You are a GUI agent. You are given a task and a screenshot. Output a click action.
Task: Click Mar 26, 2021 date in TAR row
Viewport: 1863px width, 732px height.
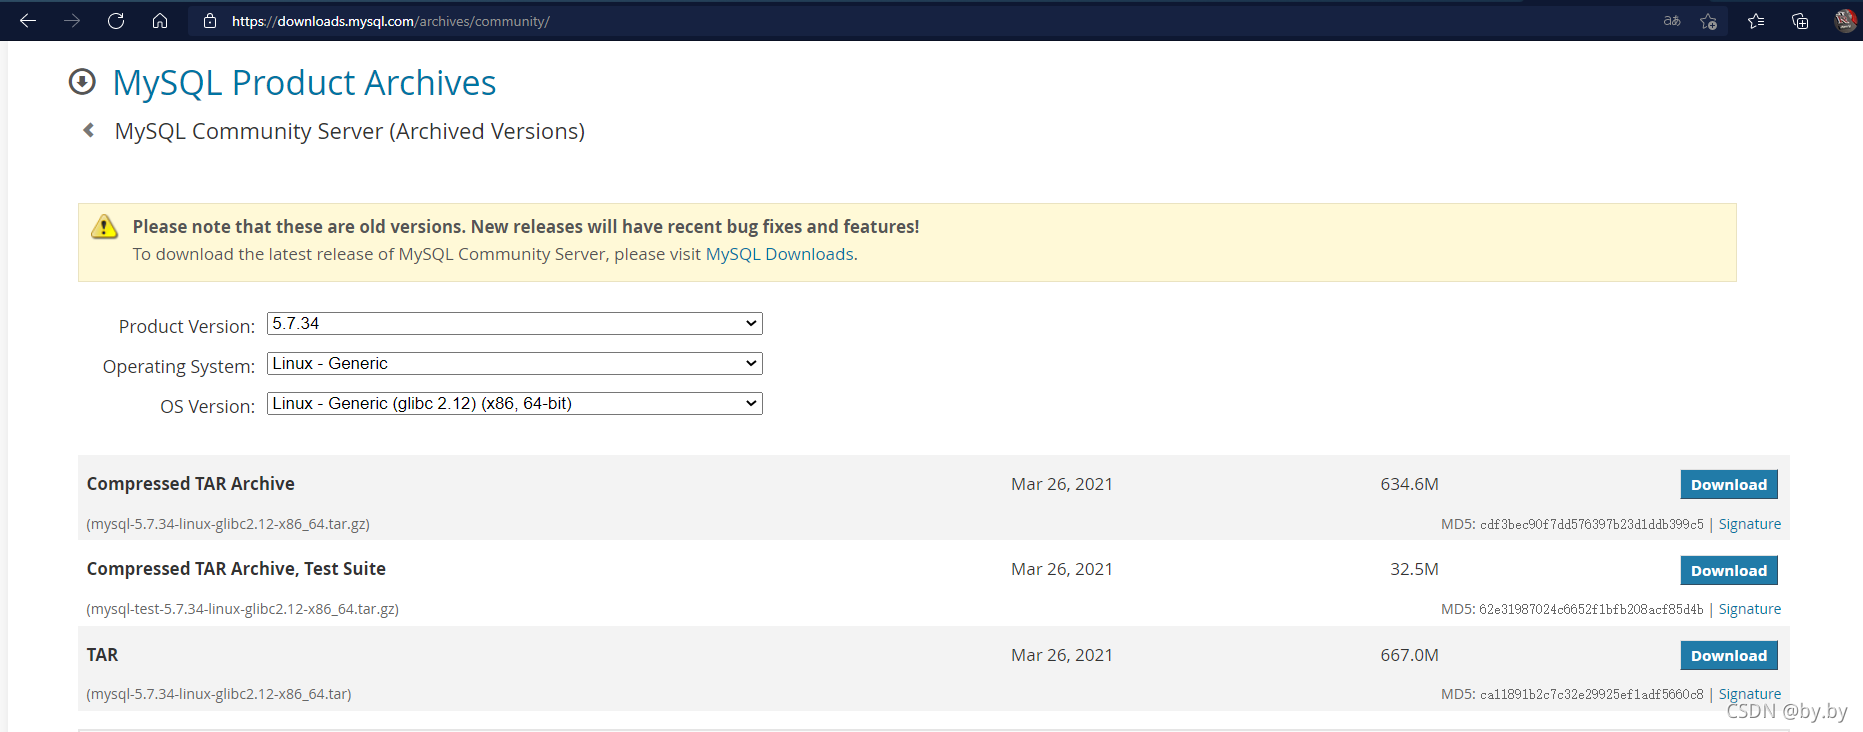click(x=1062, y=655)
